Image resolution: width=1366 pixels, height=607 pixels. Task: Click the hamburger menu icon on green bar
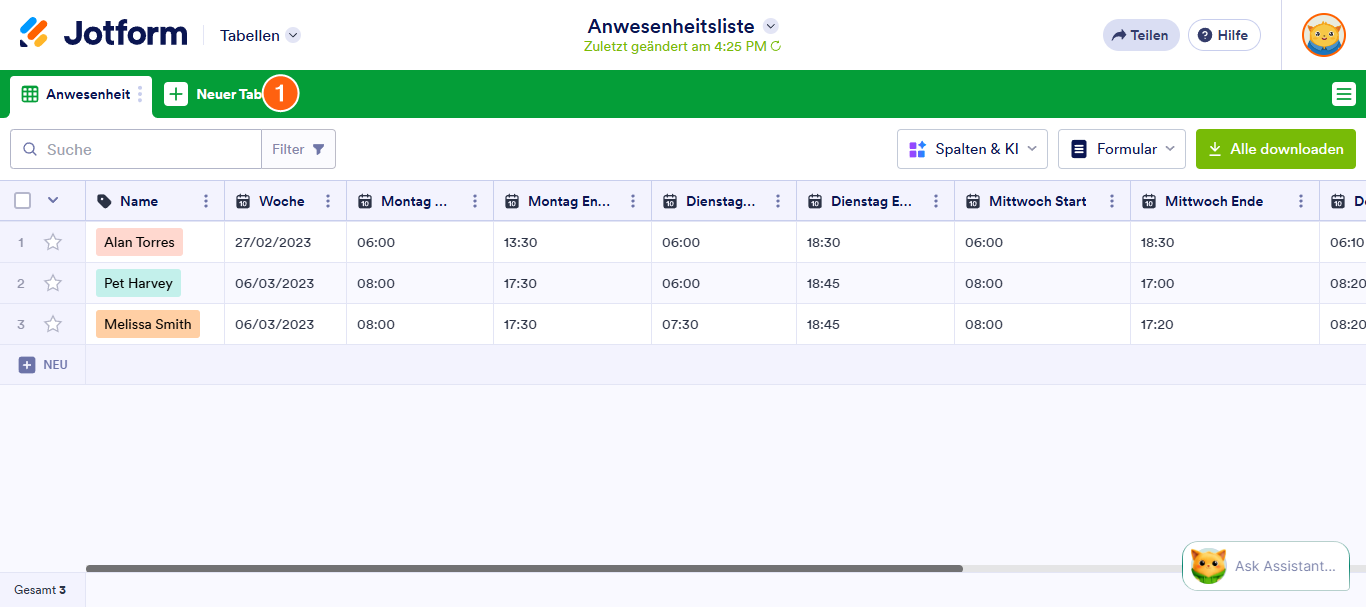click(1344, 94)
